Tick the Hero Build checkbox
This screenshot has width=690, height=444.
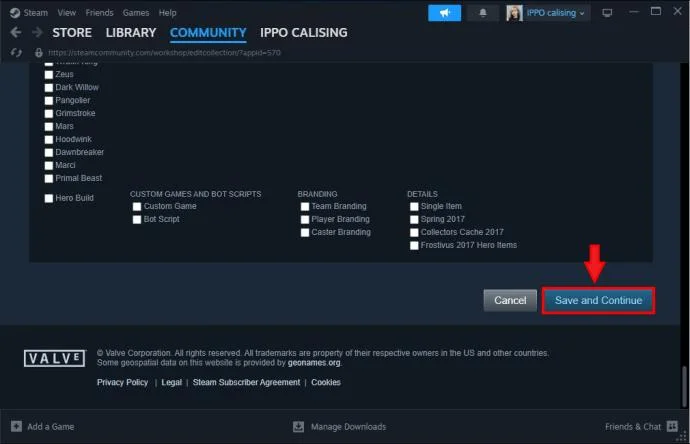(x=49, y=198)
